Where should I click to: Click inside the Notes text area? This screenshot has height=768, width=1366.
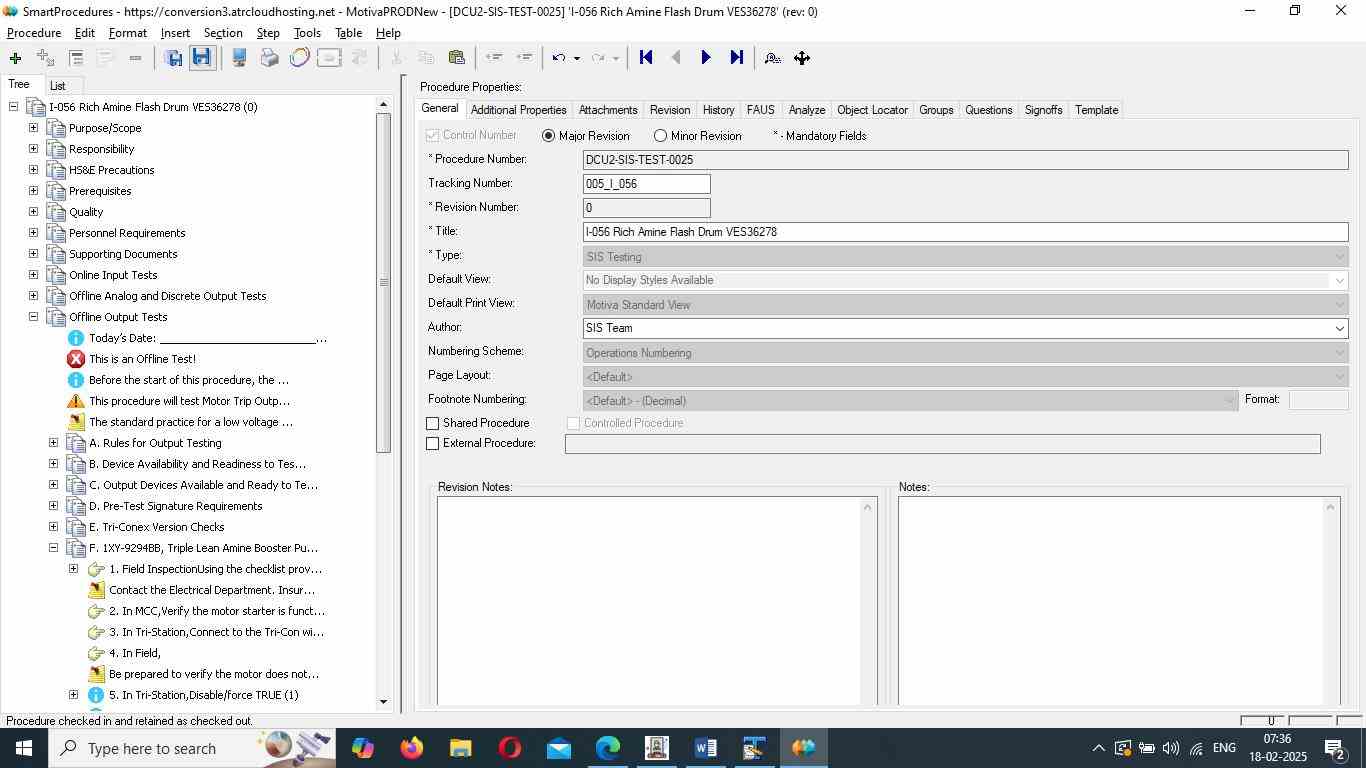coord(1110,601)
